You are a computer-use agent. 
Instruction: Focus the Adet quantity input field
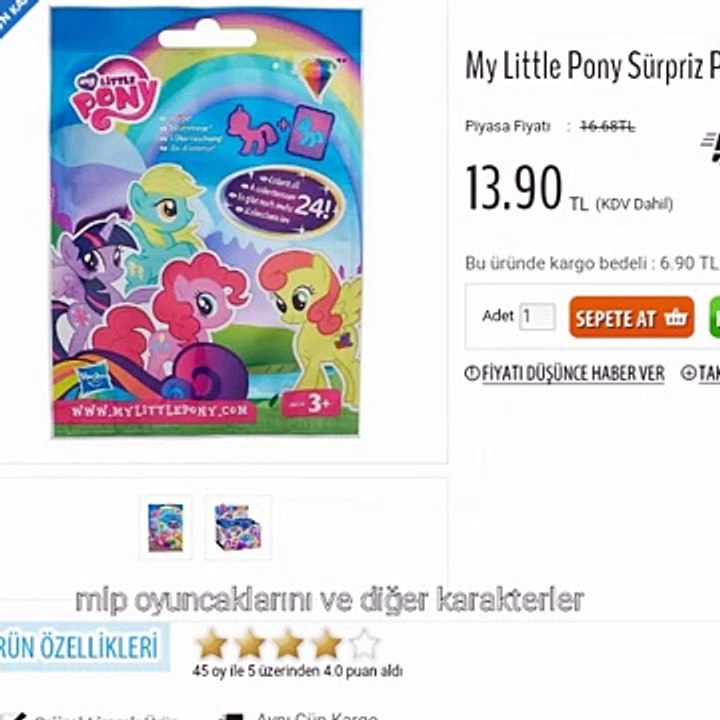[x=537, y=316]
